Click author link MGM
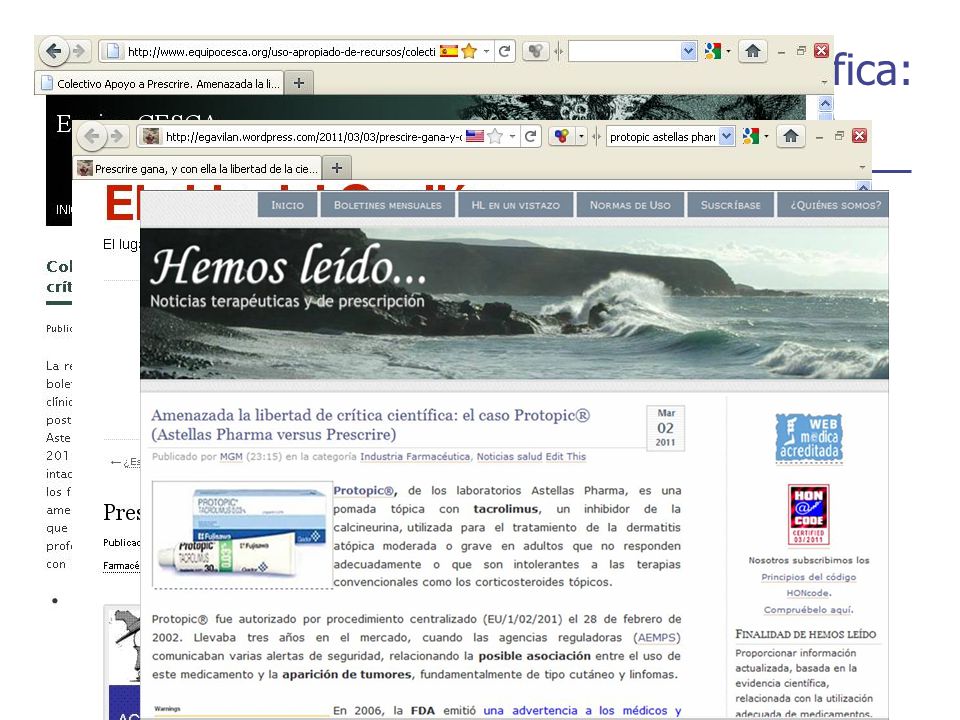Image resolution: width=960 pixels, height=720 pixels. (x=231, y=457)
